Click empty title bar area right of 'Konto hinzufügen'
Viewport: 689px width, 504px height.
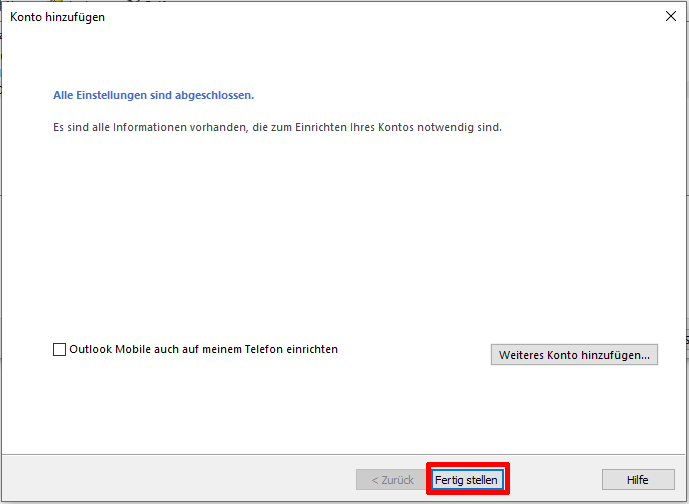(x=350, y=17)
